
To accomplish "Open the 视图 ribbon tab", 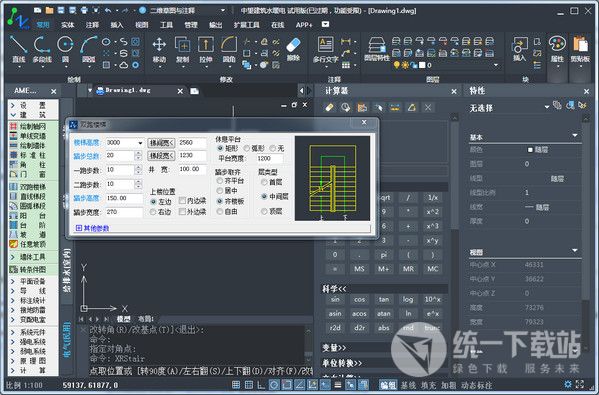I will coord(141,25).
